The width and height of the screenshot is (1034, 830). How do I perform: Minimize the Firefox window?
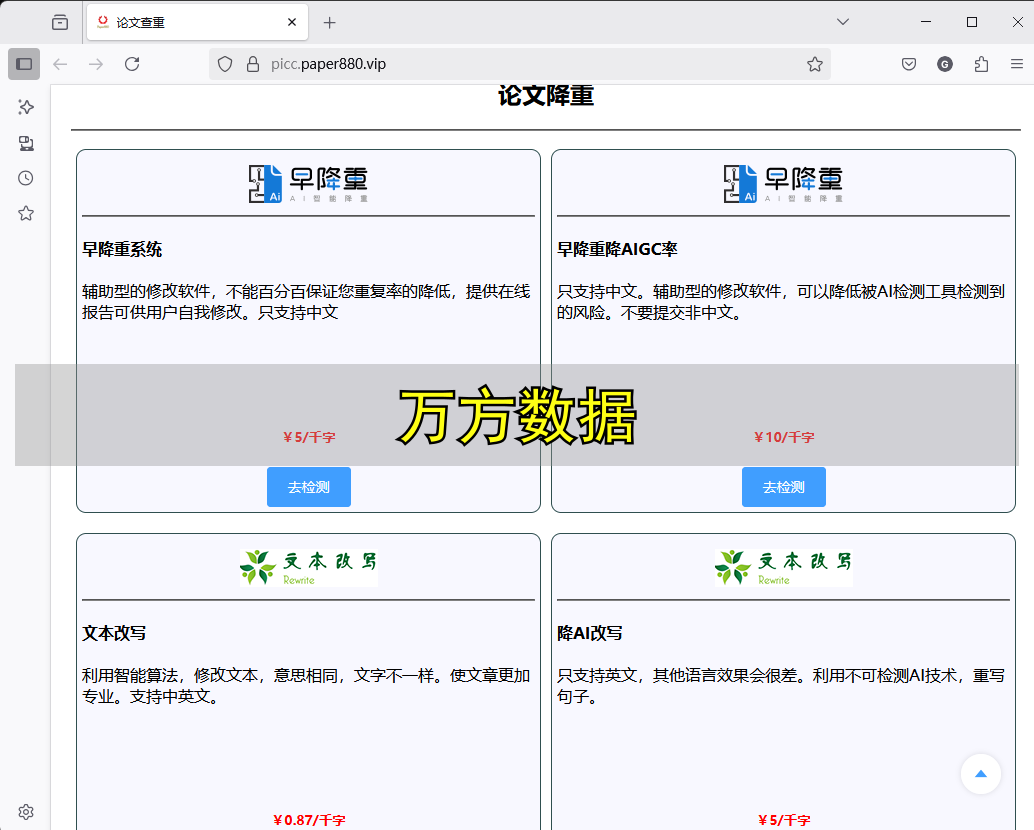pyautogui.click(x=926, y=22)
